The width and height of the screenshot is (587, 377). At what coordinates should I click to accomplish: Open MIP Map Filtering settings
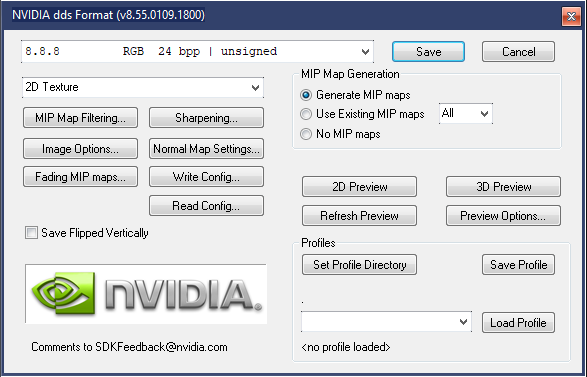tap(80, 118)
